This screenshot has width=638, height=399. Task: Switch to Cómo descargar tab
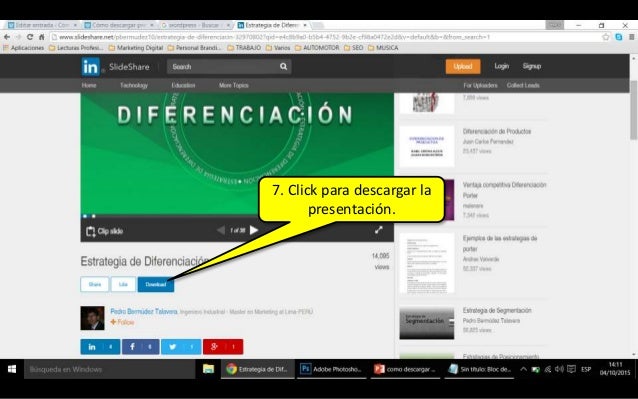pos(119,25)
